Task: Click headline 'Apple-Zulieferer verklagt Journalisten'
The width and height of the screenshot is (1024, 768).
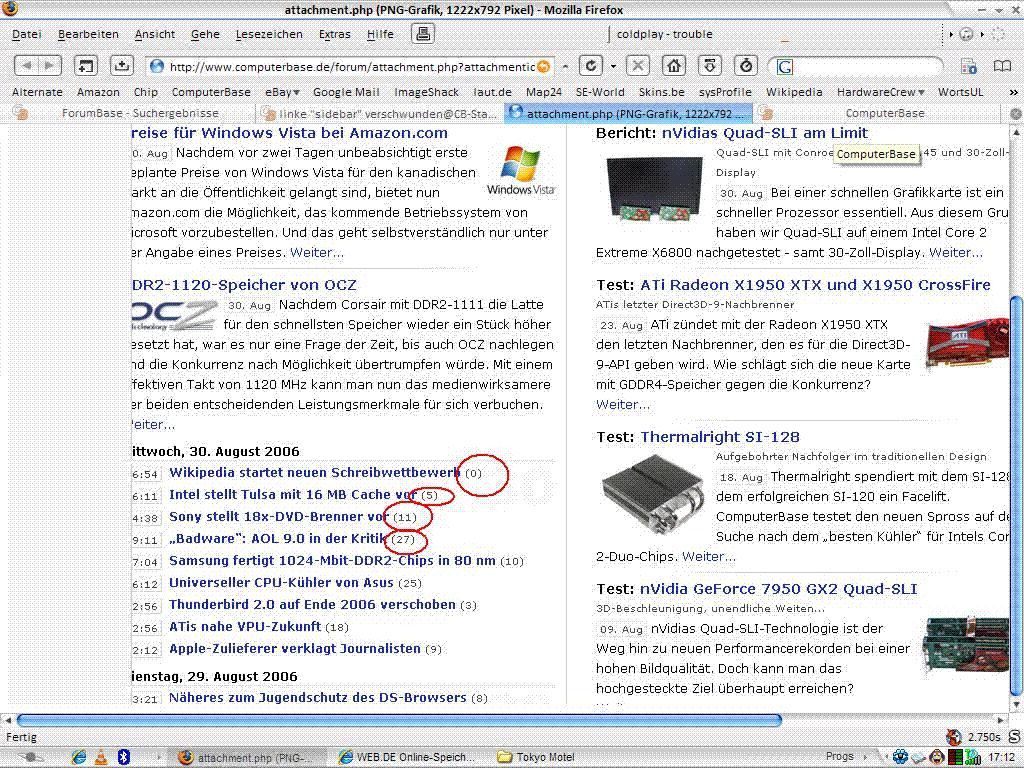Action: pos(295,648)
